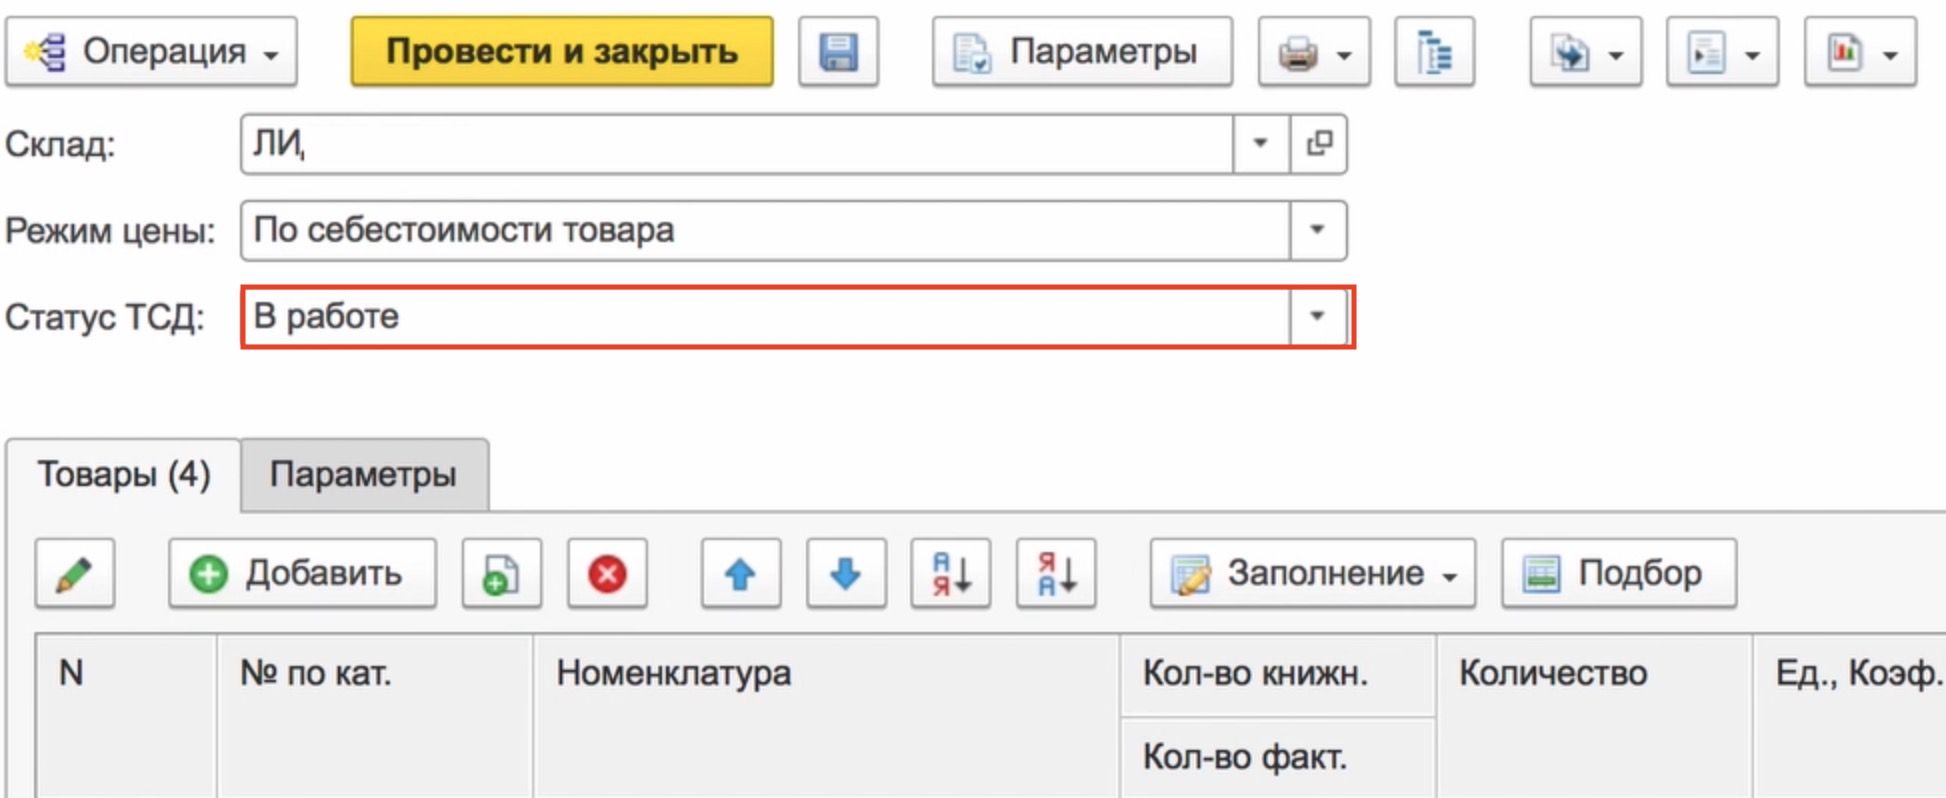Click the Кол-во книжн. column header
This screenshot has height=798, width=1946.
[1278, 674]
